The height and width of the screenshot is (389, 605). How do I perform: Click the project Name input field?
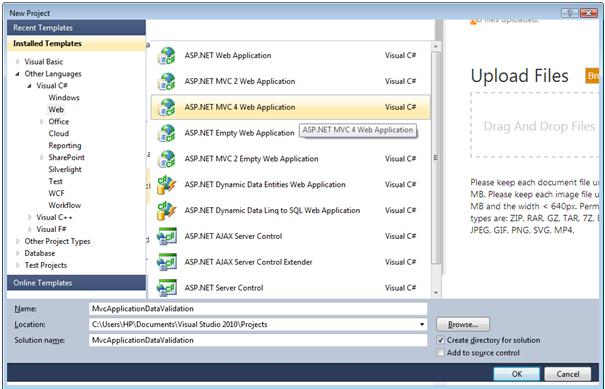[x=258, y=309]
